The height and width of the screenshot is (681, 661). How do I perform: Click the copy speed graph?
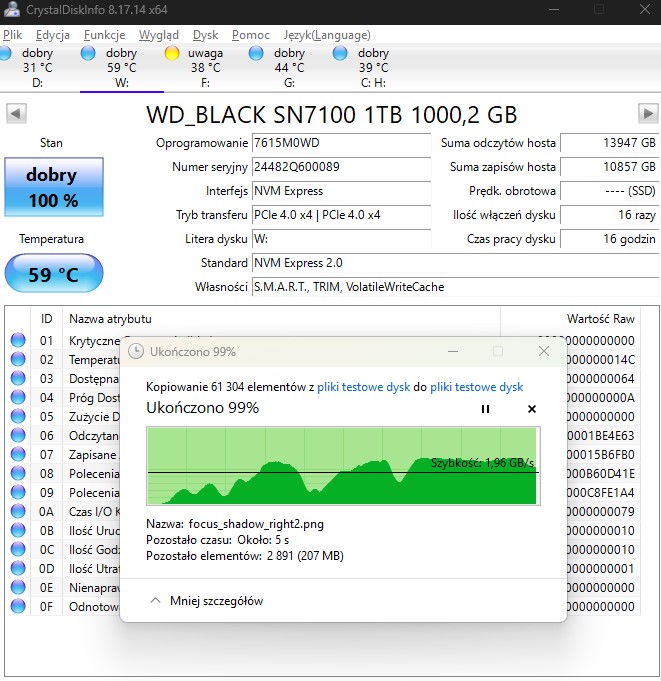coord(342,466)
